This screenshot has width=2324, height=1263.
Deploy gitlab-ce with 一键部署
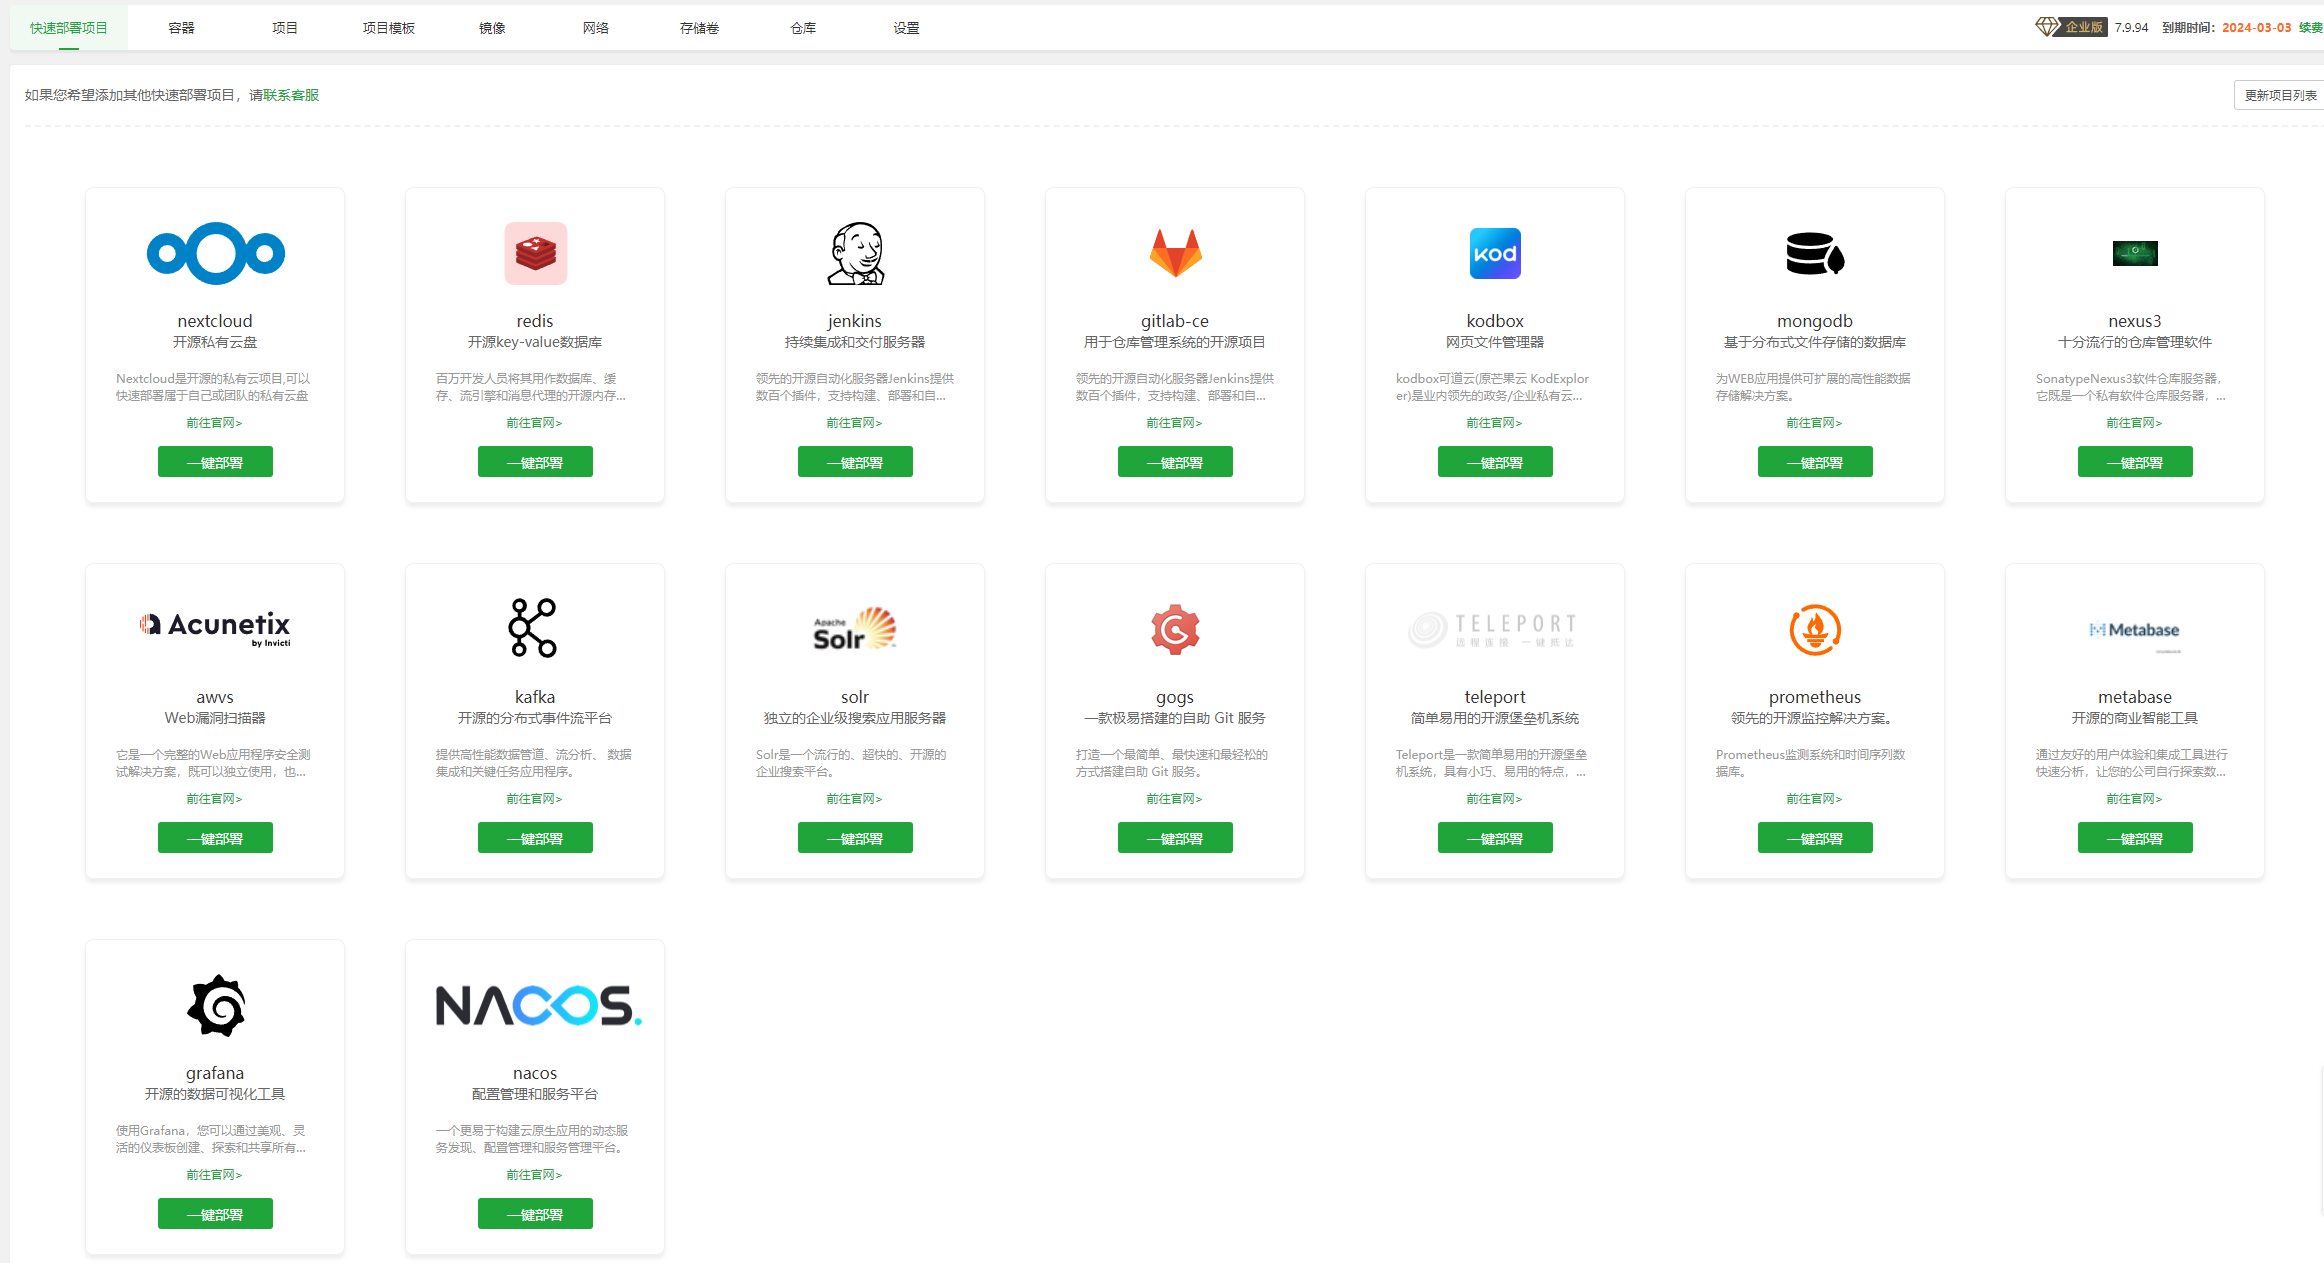(x=1175, y=462)
